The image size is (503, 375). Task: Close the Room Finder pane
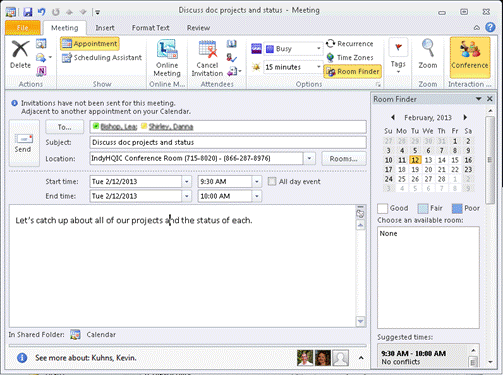click(x=490, y=99)
